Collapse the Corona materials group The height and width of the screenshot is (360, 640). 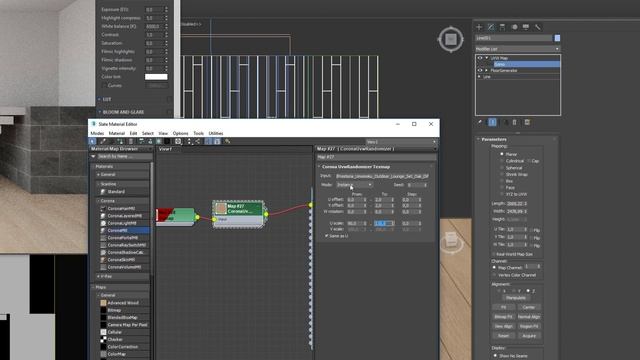[98, 201]
